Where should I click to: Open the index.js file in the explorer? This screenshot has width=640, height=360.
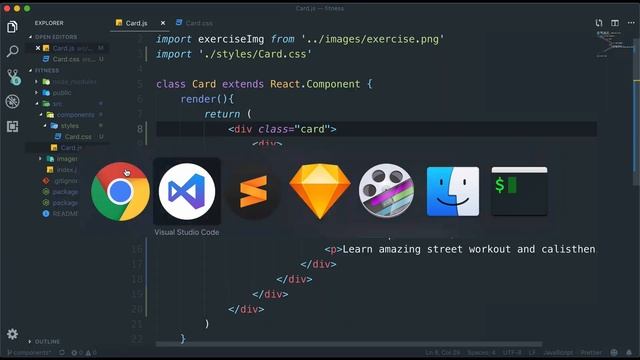pos(67,169)
